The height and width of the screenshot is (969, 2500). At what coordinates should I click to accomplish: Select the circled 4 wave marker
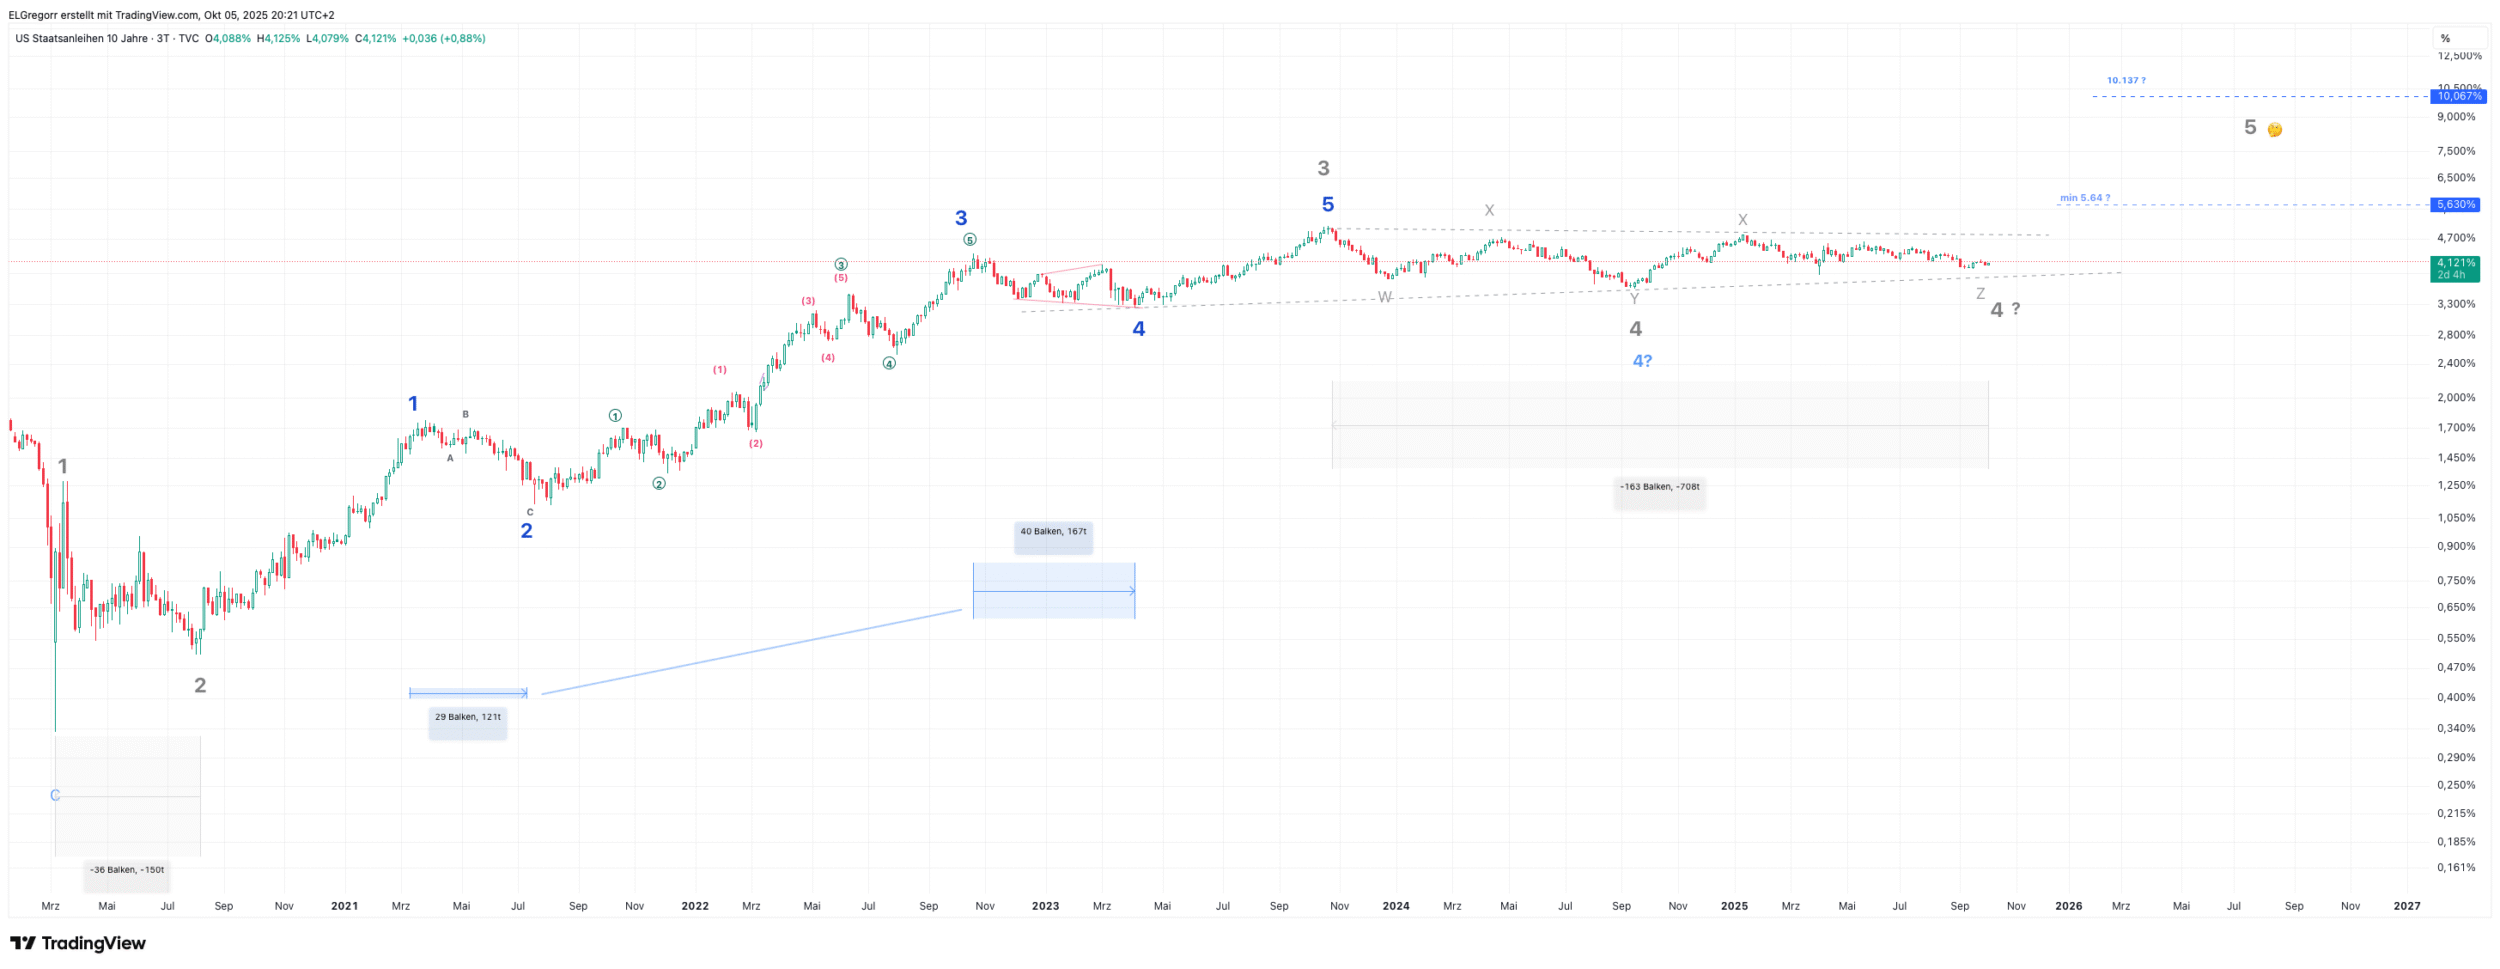point(889,364)
